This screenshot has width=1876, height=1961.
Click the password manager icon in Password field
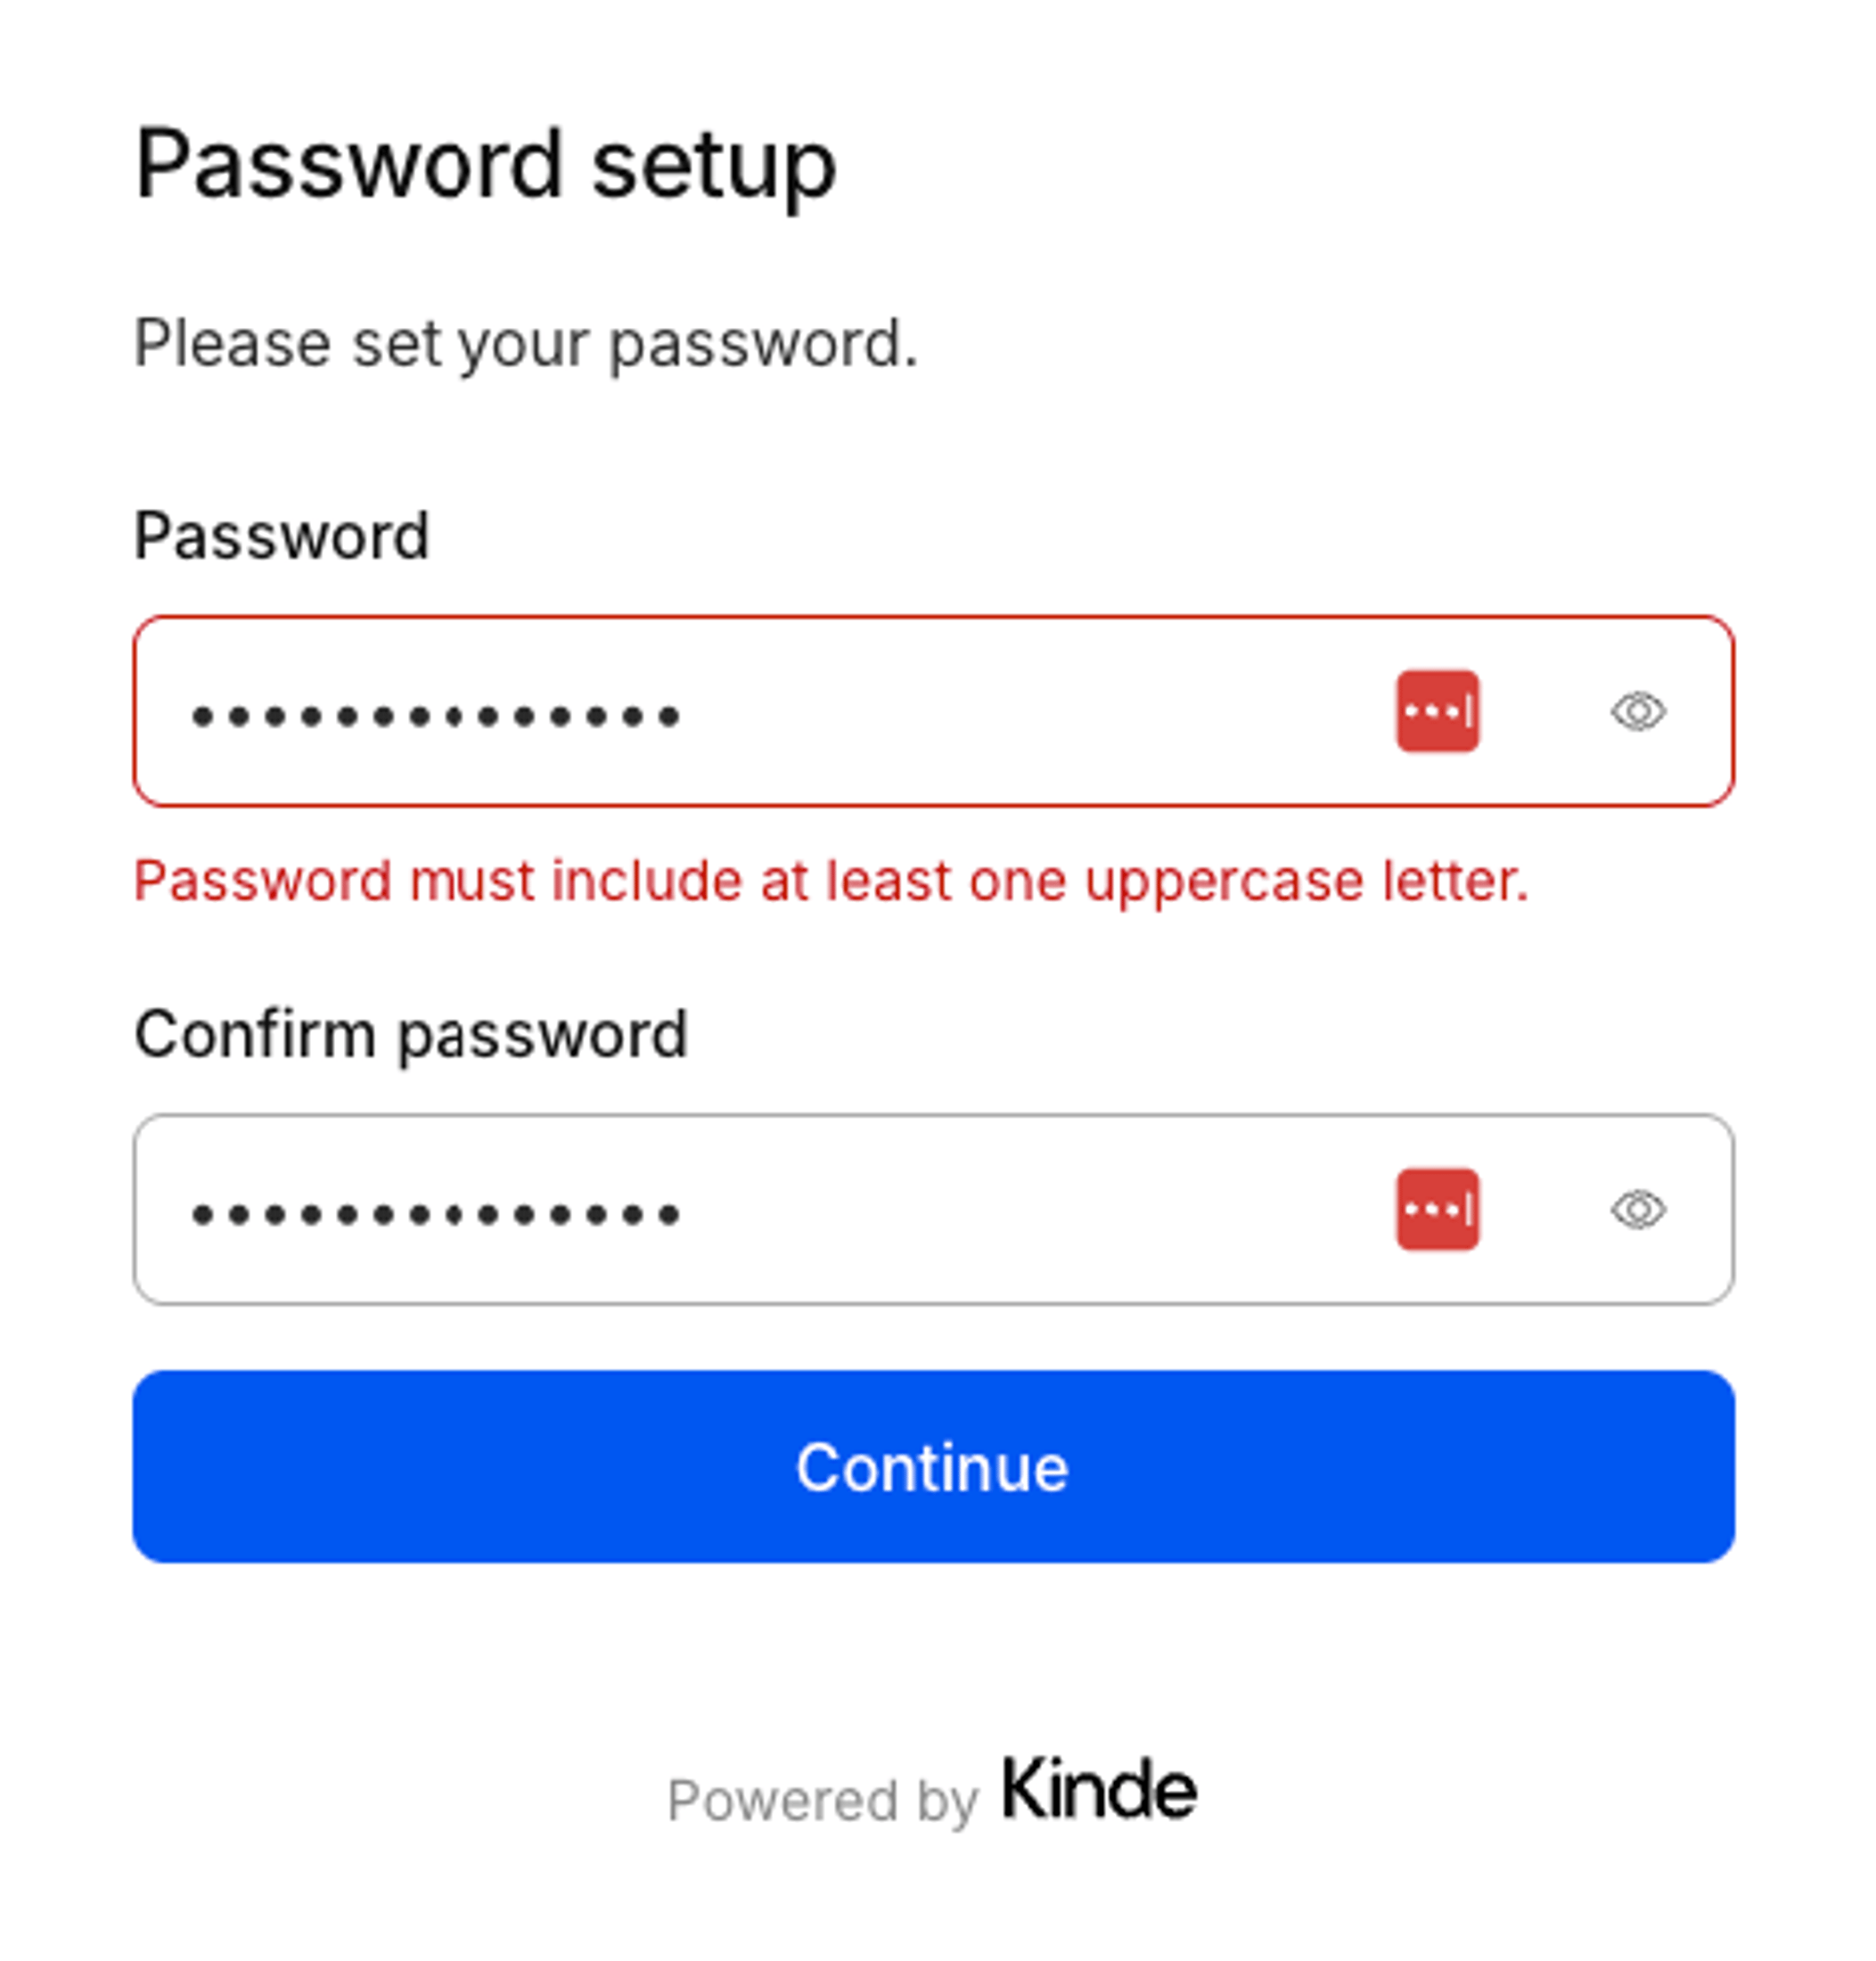point(1437,712)
